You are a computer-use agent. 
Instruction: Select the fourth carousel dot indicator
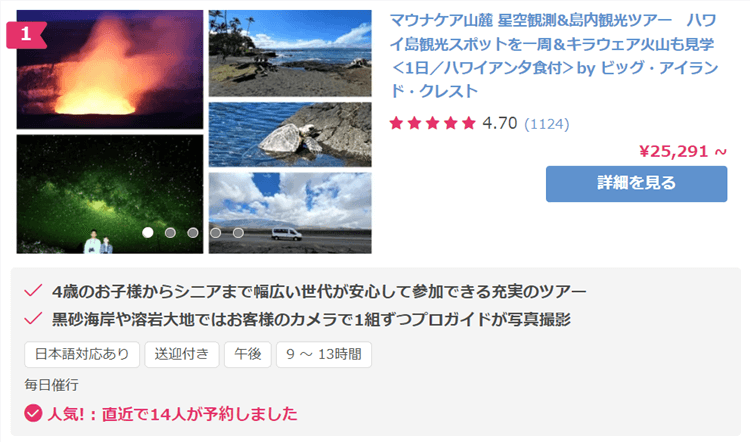point(216,232)
